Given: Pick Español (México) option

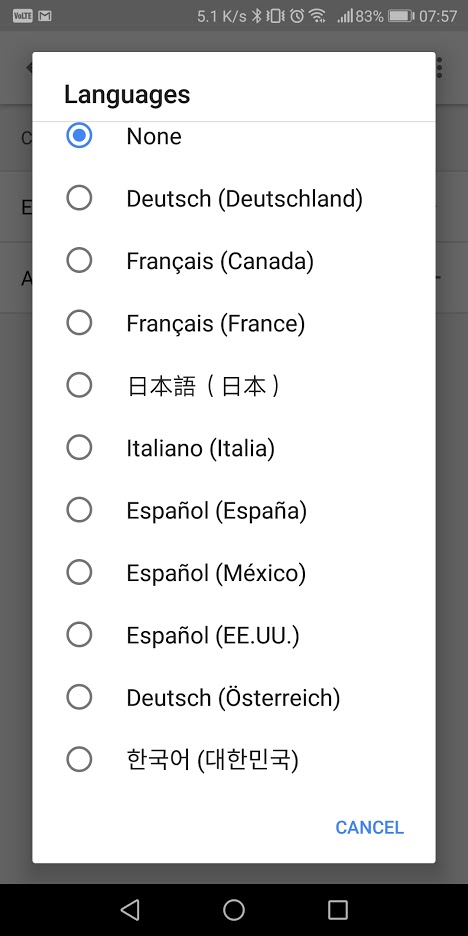Looking at the screenshot, I should (x=233, y=573).
